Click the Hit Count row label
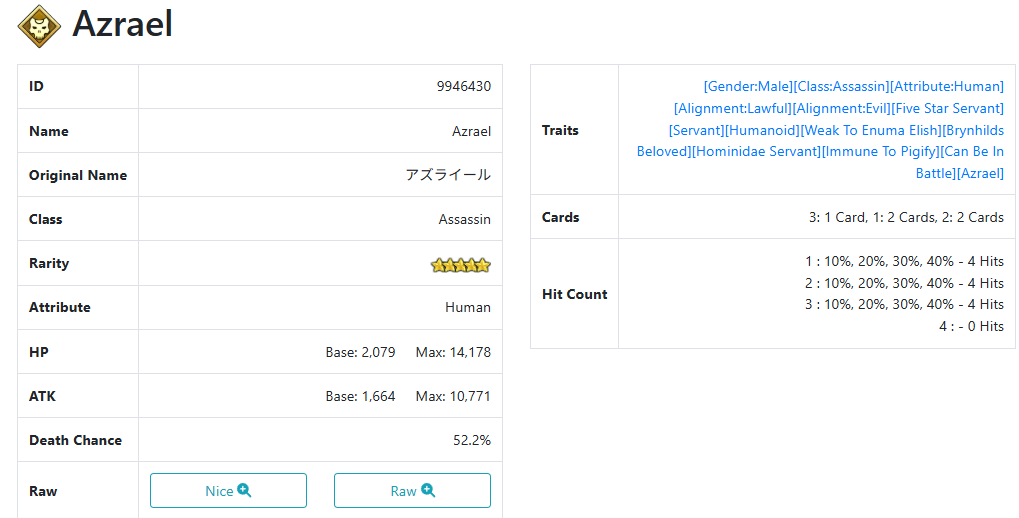 574,294
